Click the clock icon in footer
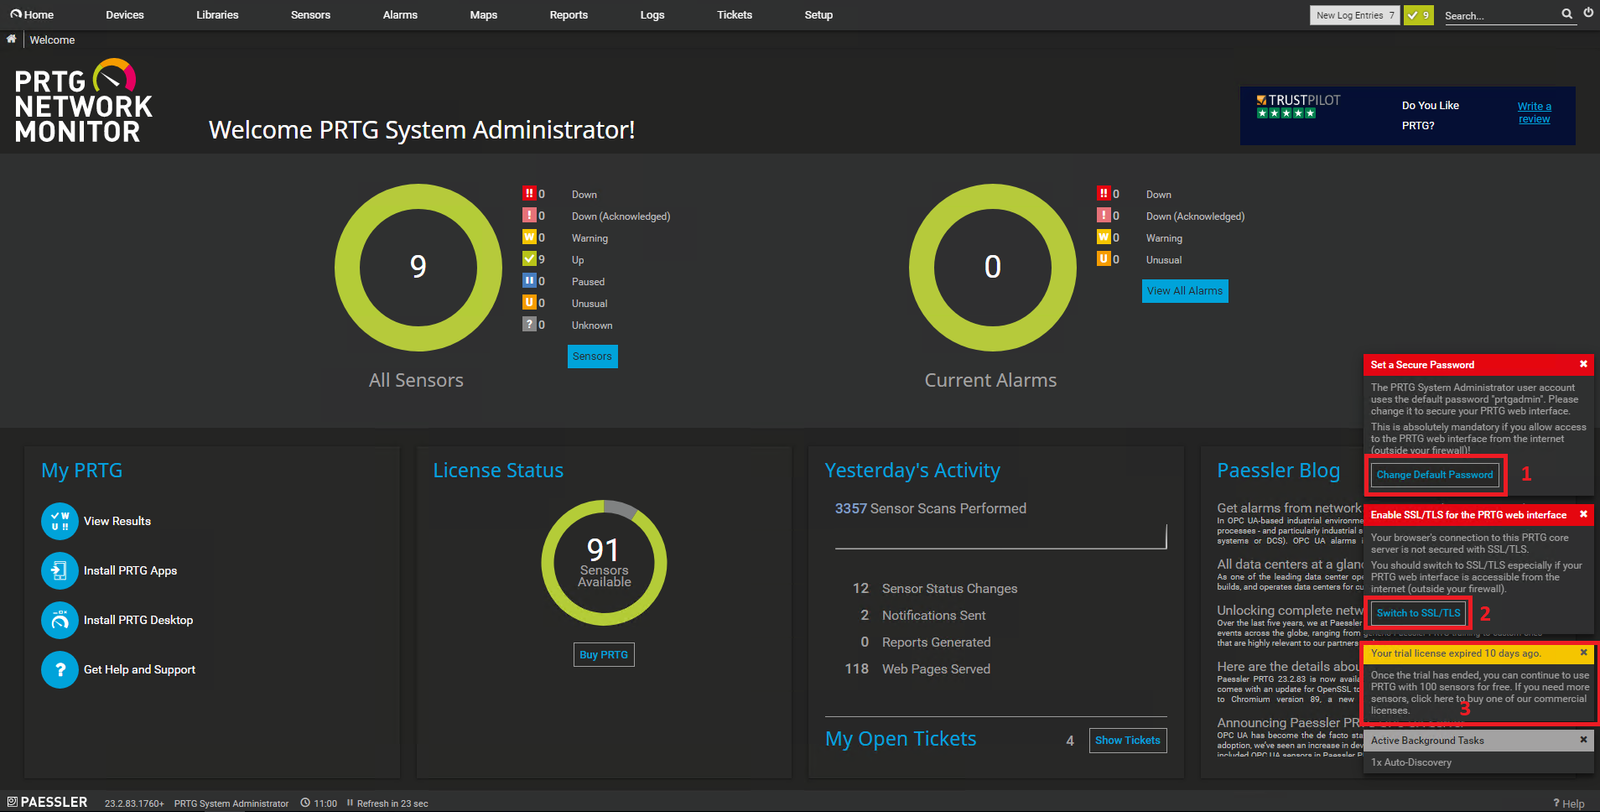 pos(305,803)
